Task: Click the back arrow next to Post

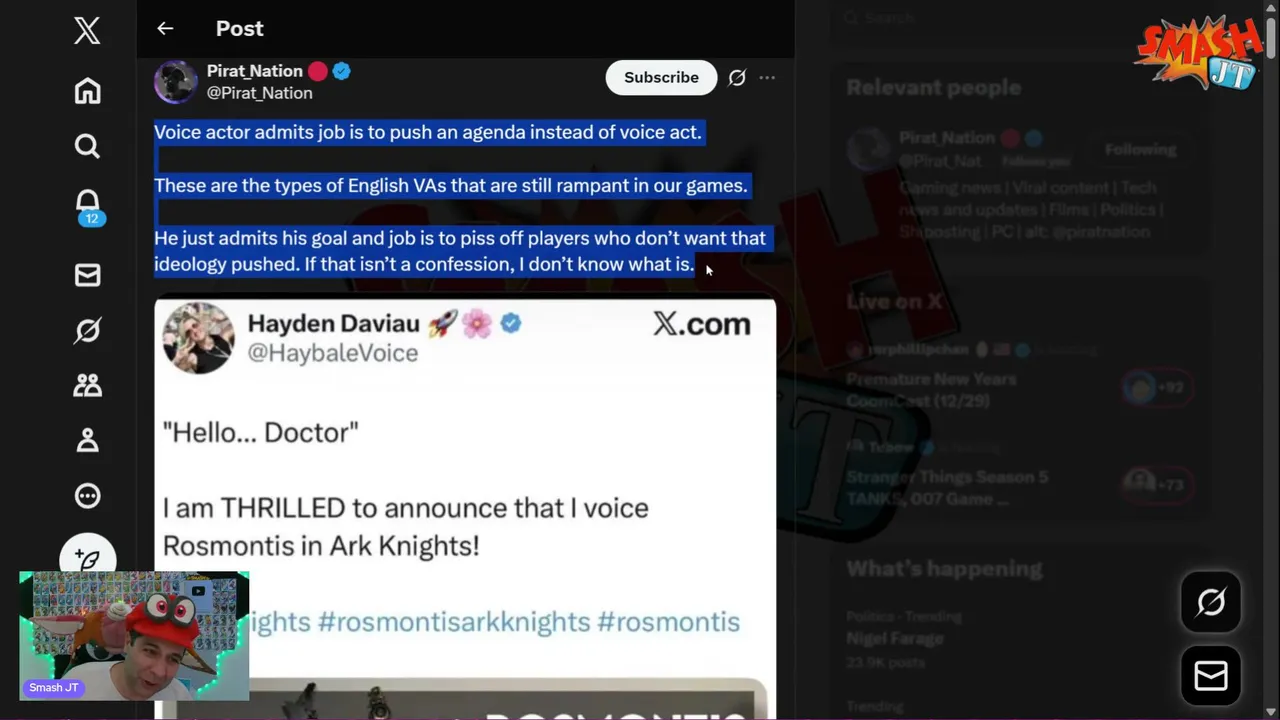Action: click(165, 29)
